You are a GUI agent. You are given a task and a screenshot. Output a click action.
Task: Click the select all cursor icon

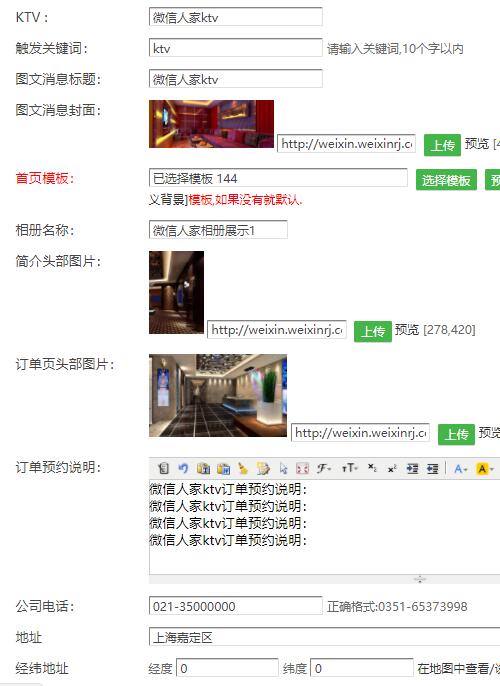283,469
